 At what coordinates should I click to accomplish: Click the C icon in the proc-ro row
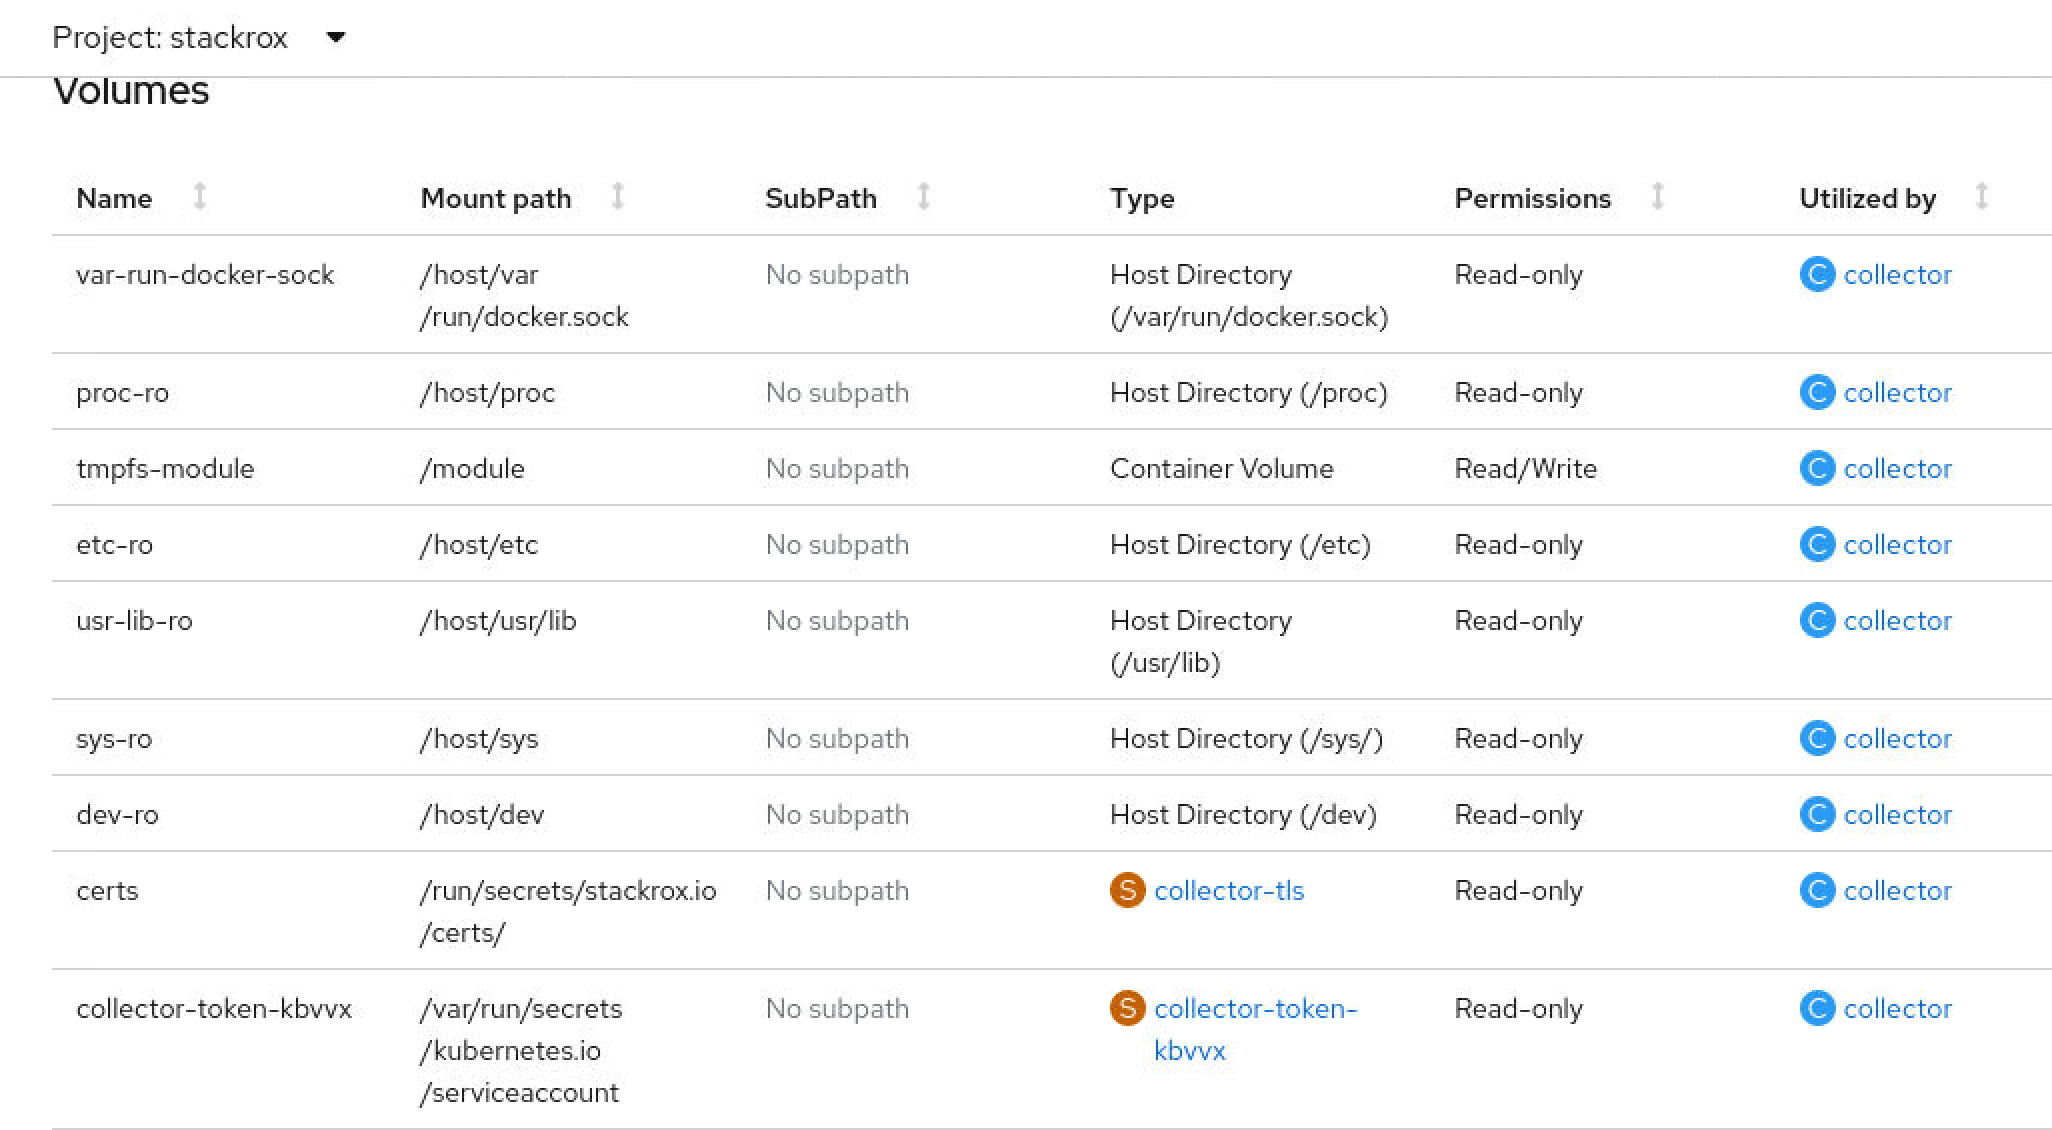[x=1816, y=393]
